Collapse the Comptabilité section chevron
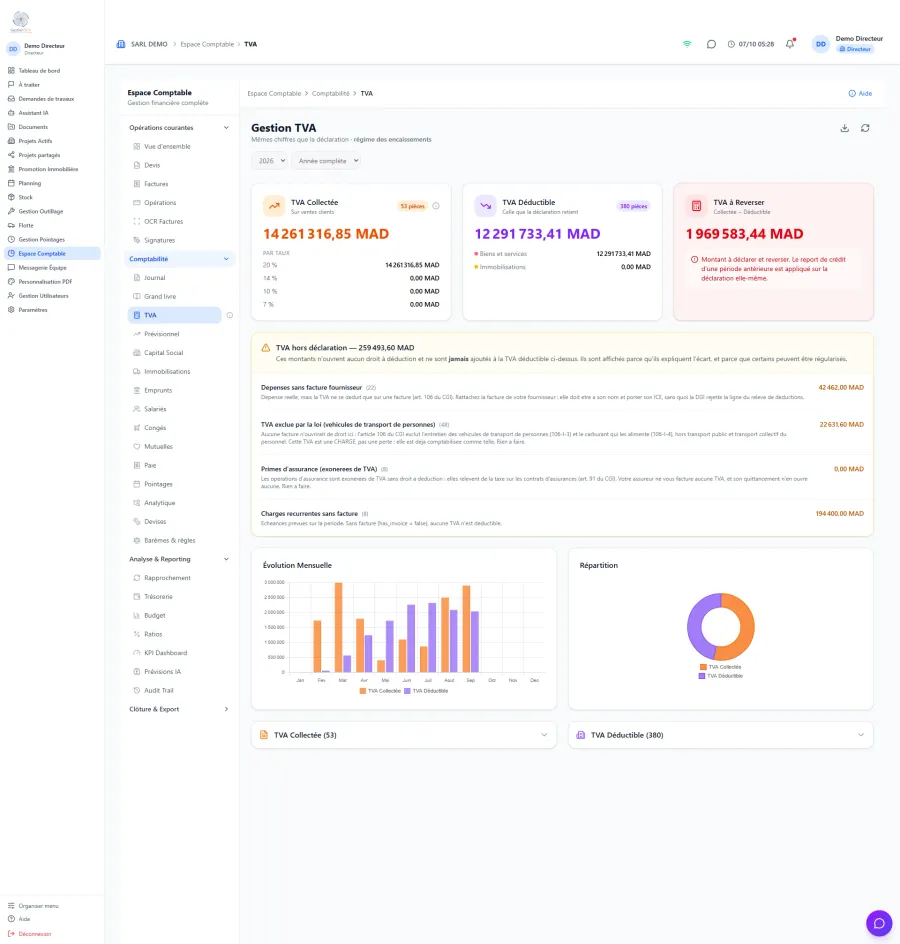 [x=226, y=259]
